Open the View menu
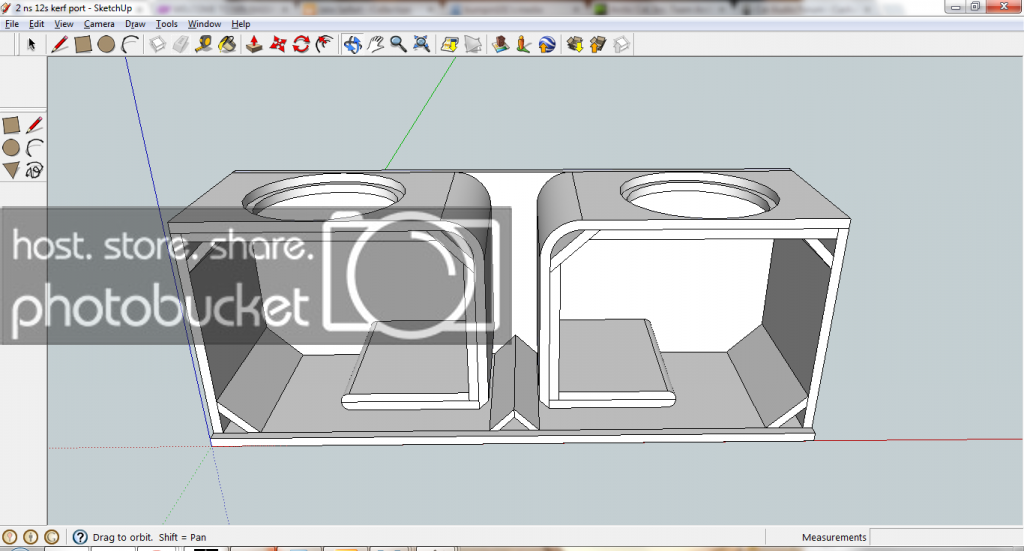 coord(63,24)
